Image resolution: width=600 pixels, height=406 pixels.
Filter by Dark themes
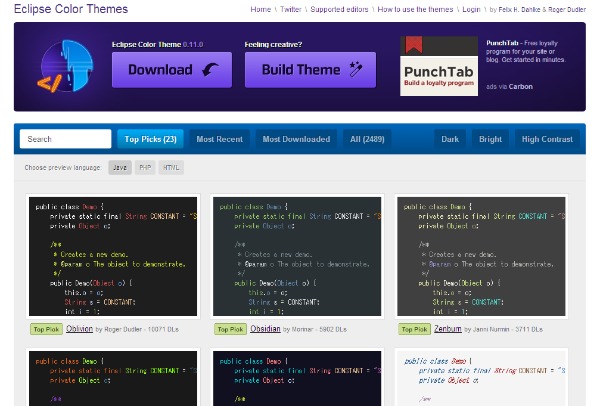point(450,139)
